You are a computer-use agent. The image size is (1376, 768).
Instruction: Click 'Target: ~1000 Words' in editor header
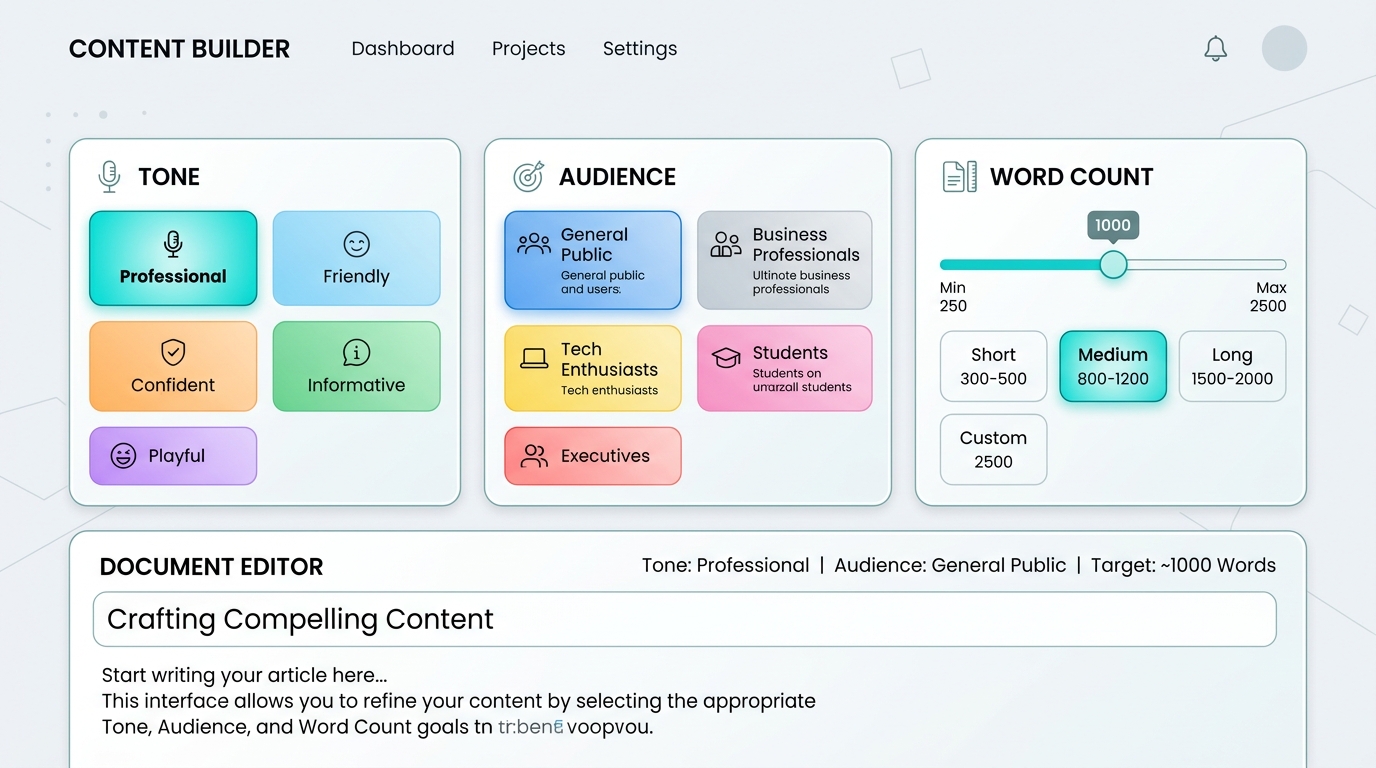[x=1183, y=565]
